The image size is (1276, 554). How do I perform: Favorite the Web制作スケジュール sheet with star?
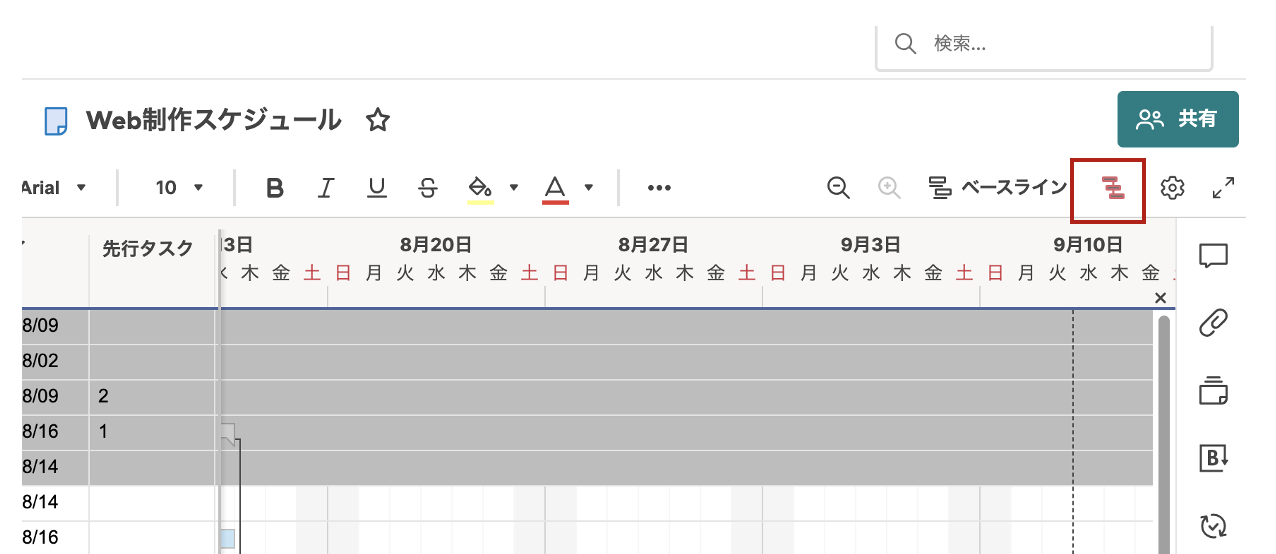pos(377,120)
